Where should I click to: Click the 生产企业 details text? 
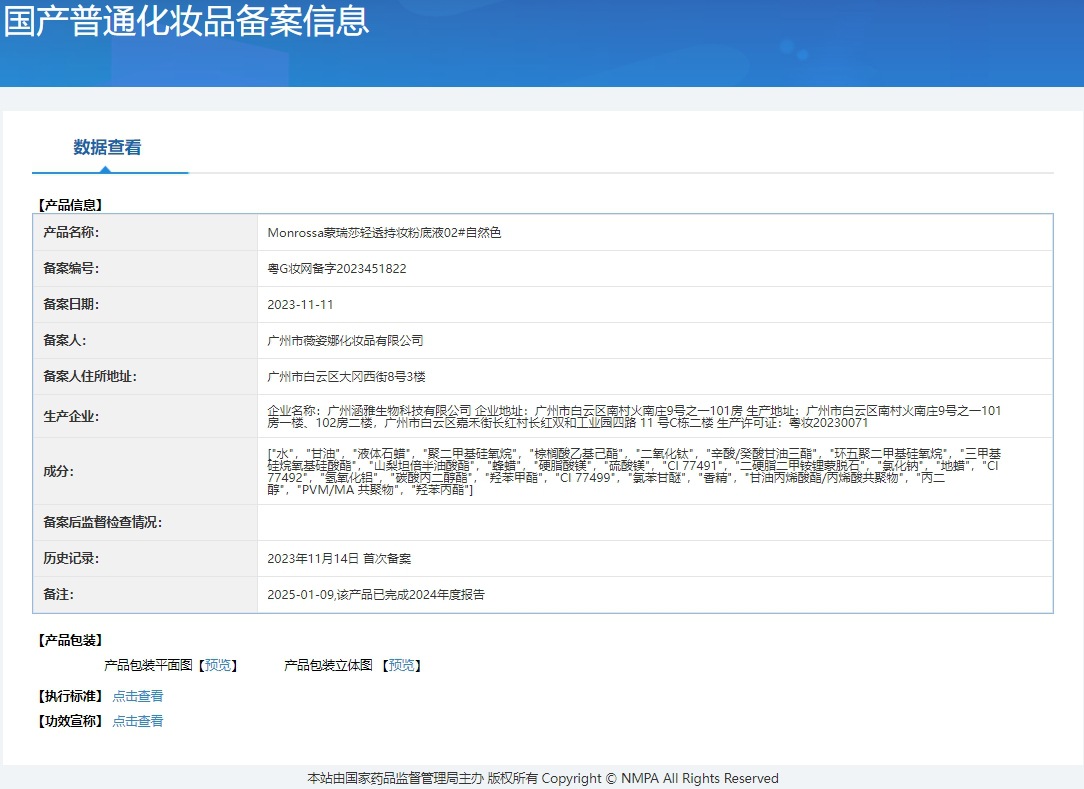tap(634, 416)
